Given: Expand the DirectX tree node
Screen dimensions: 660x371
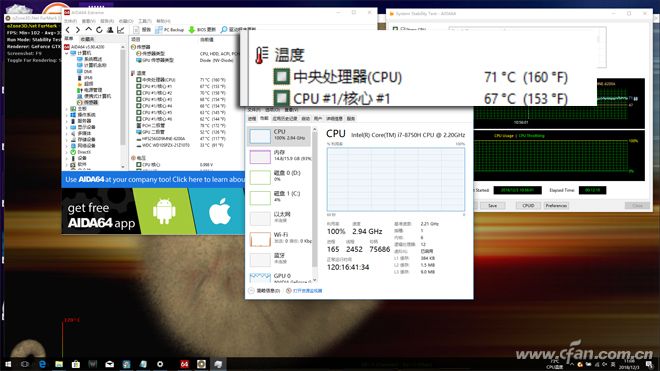Looking at the screenshot, I should pyautogui.click(x=67, y=152).
